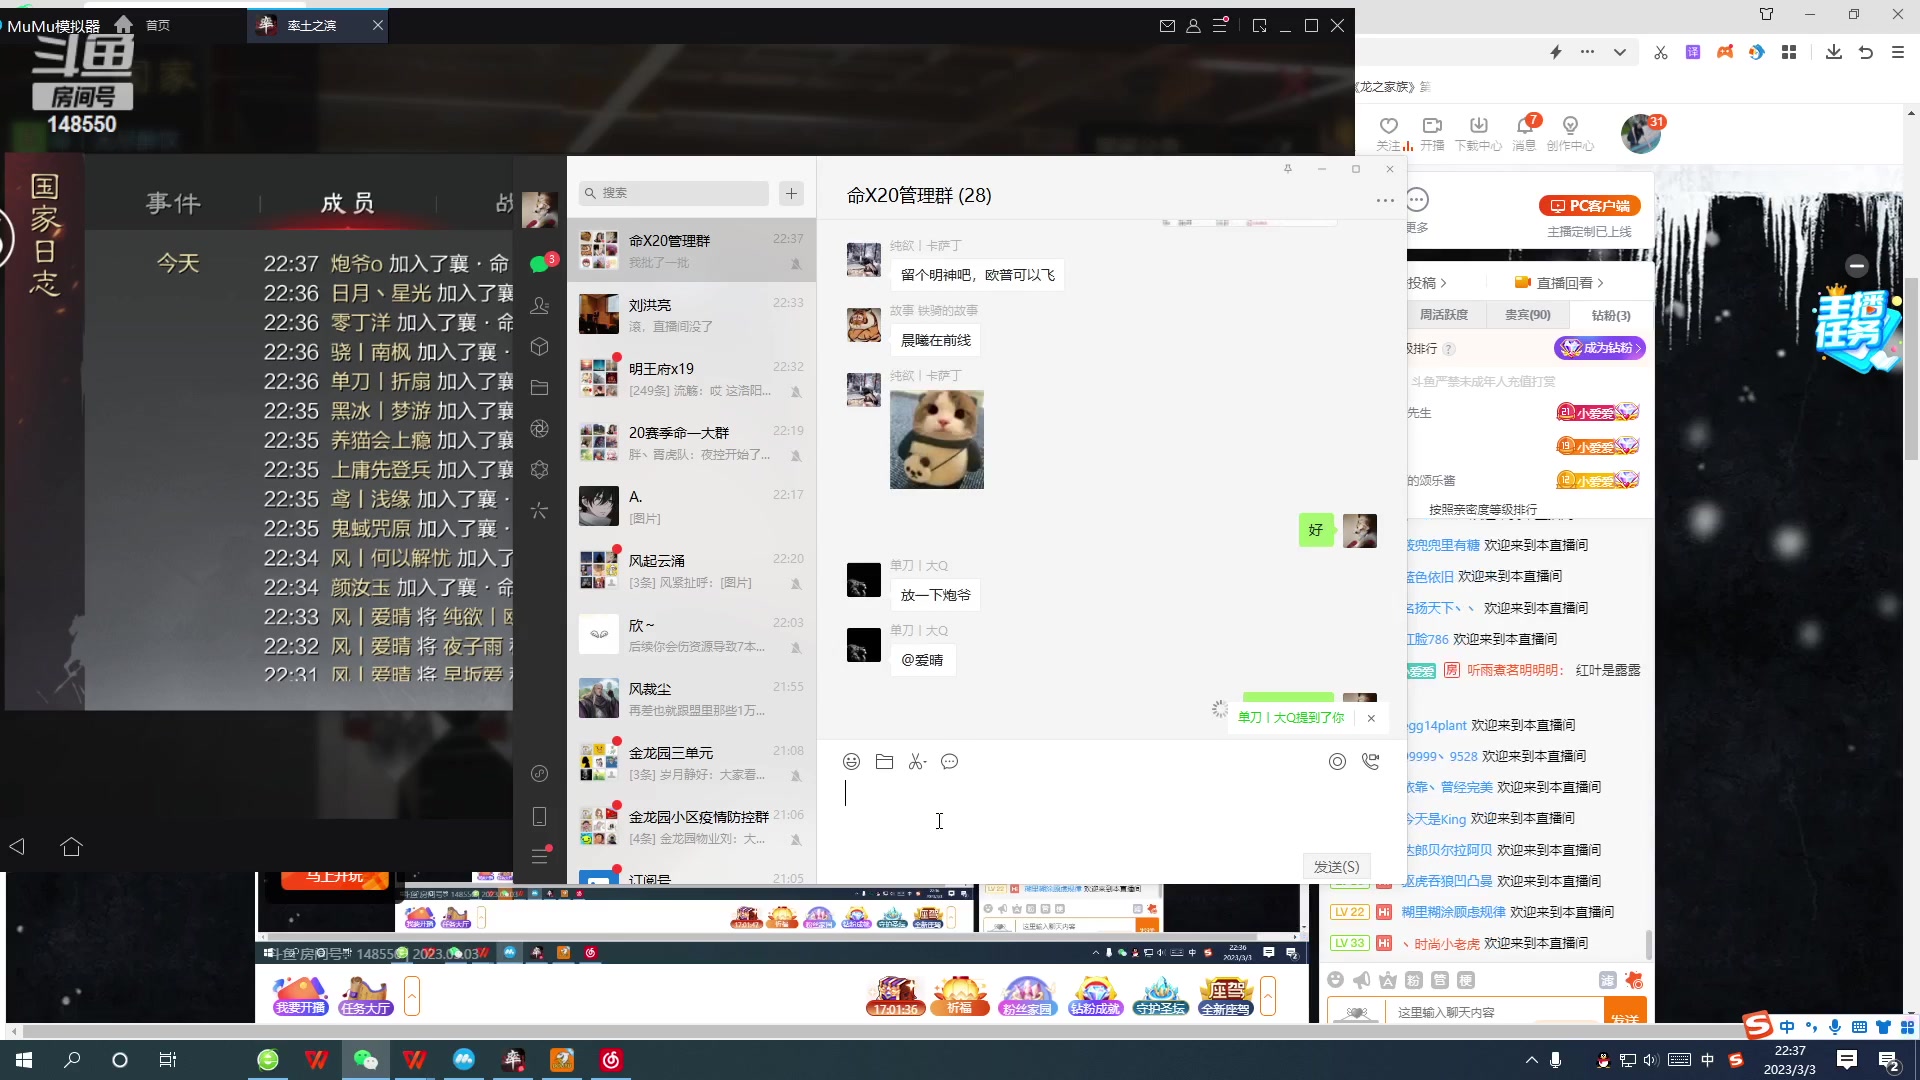Open MuMu emulator mail icon
This screenshot has height=1080, width=1920.
tap(1167, 26)
